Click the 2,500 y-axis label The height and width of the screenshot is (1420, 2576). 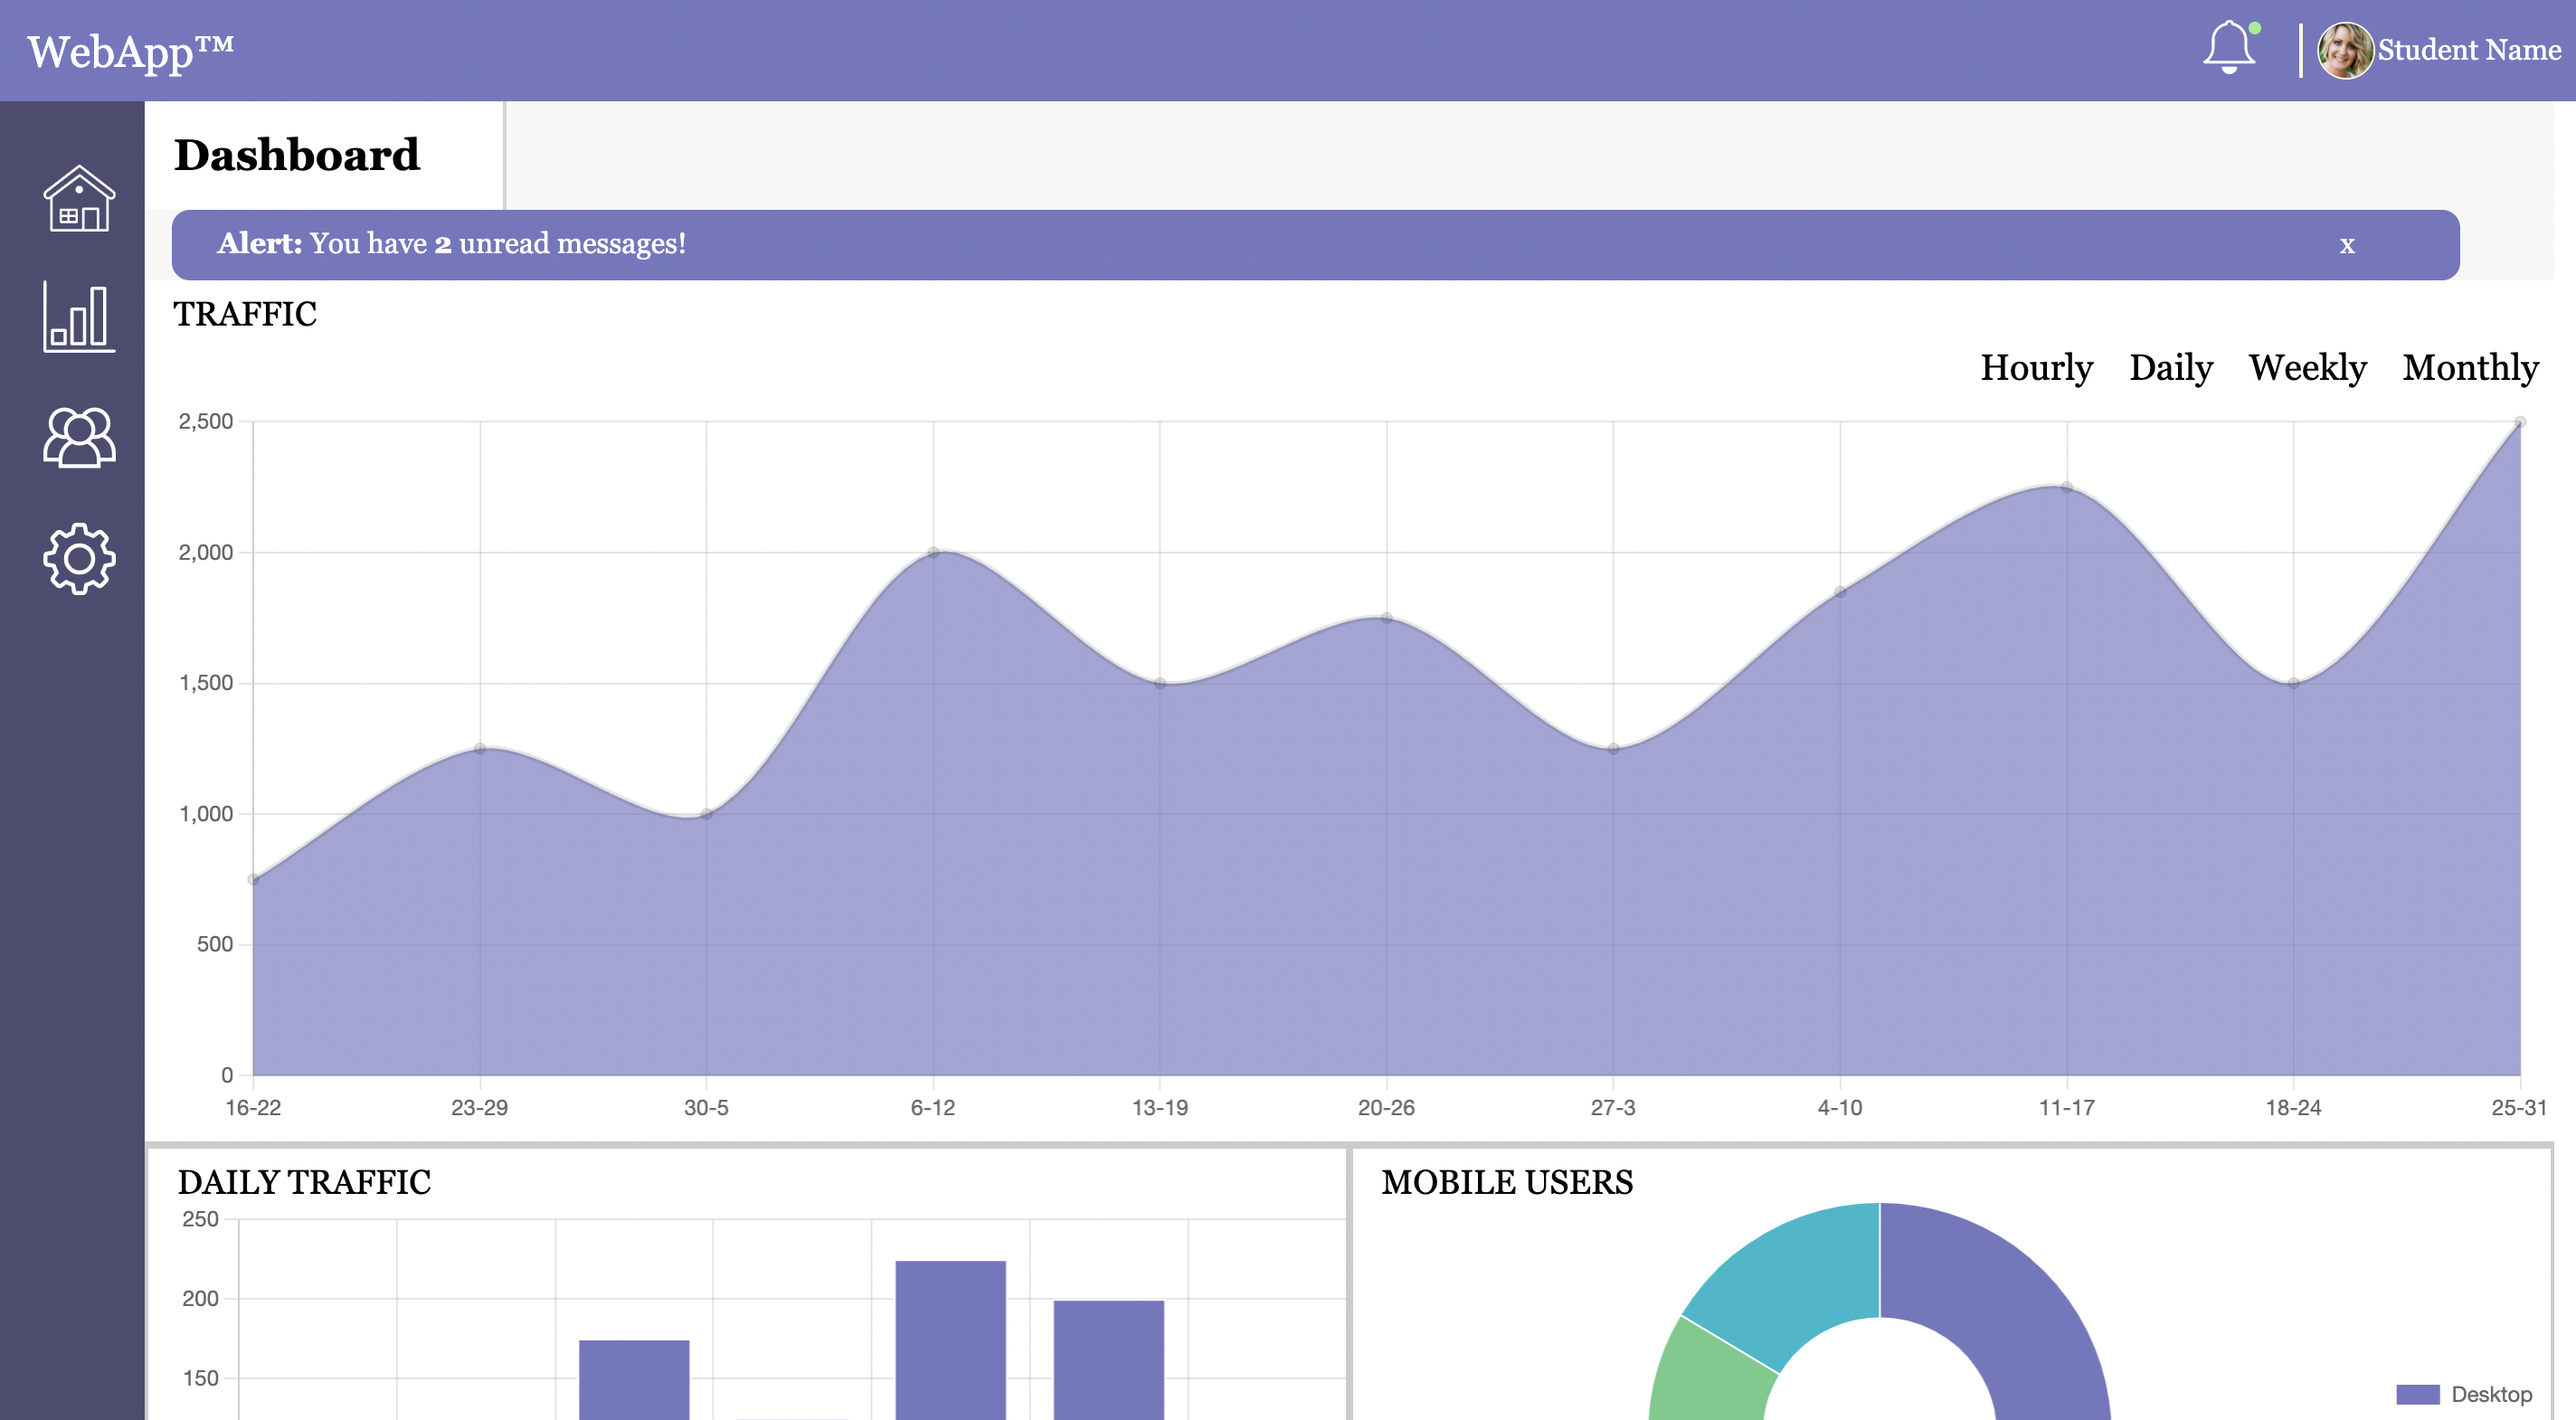pos(205,421)
